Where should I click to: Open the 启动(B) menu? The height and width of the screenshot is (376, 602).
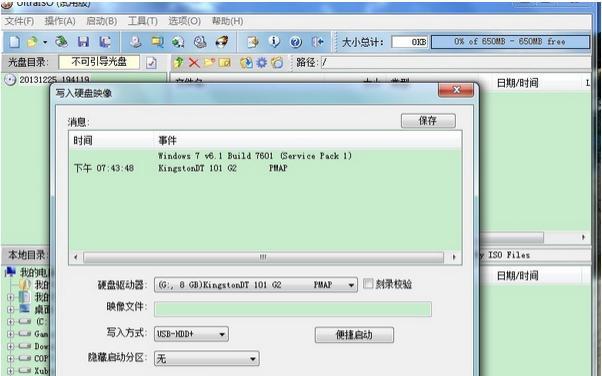coord(102,21)
